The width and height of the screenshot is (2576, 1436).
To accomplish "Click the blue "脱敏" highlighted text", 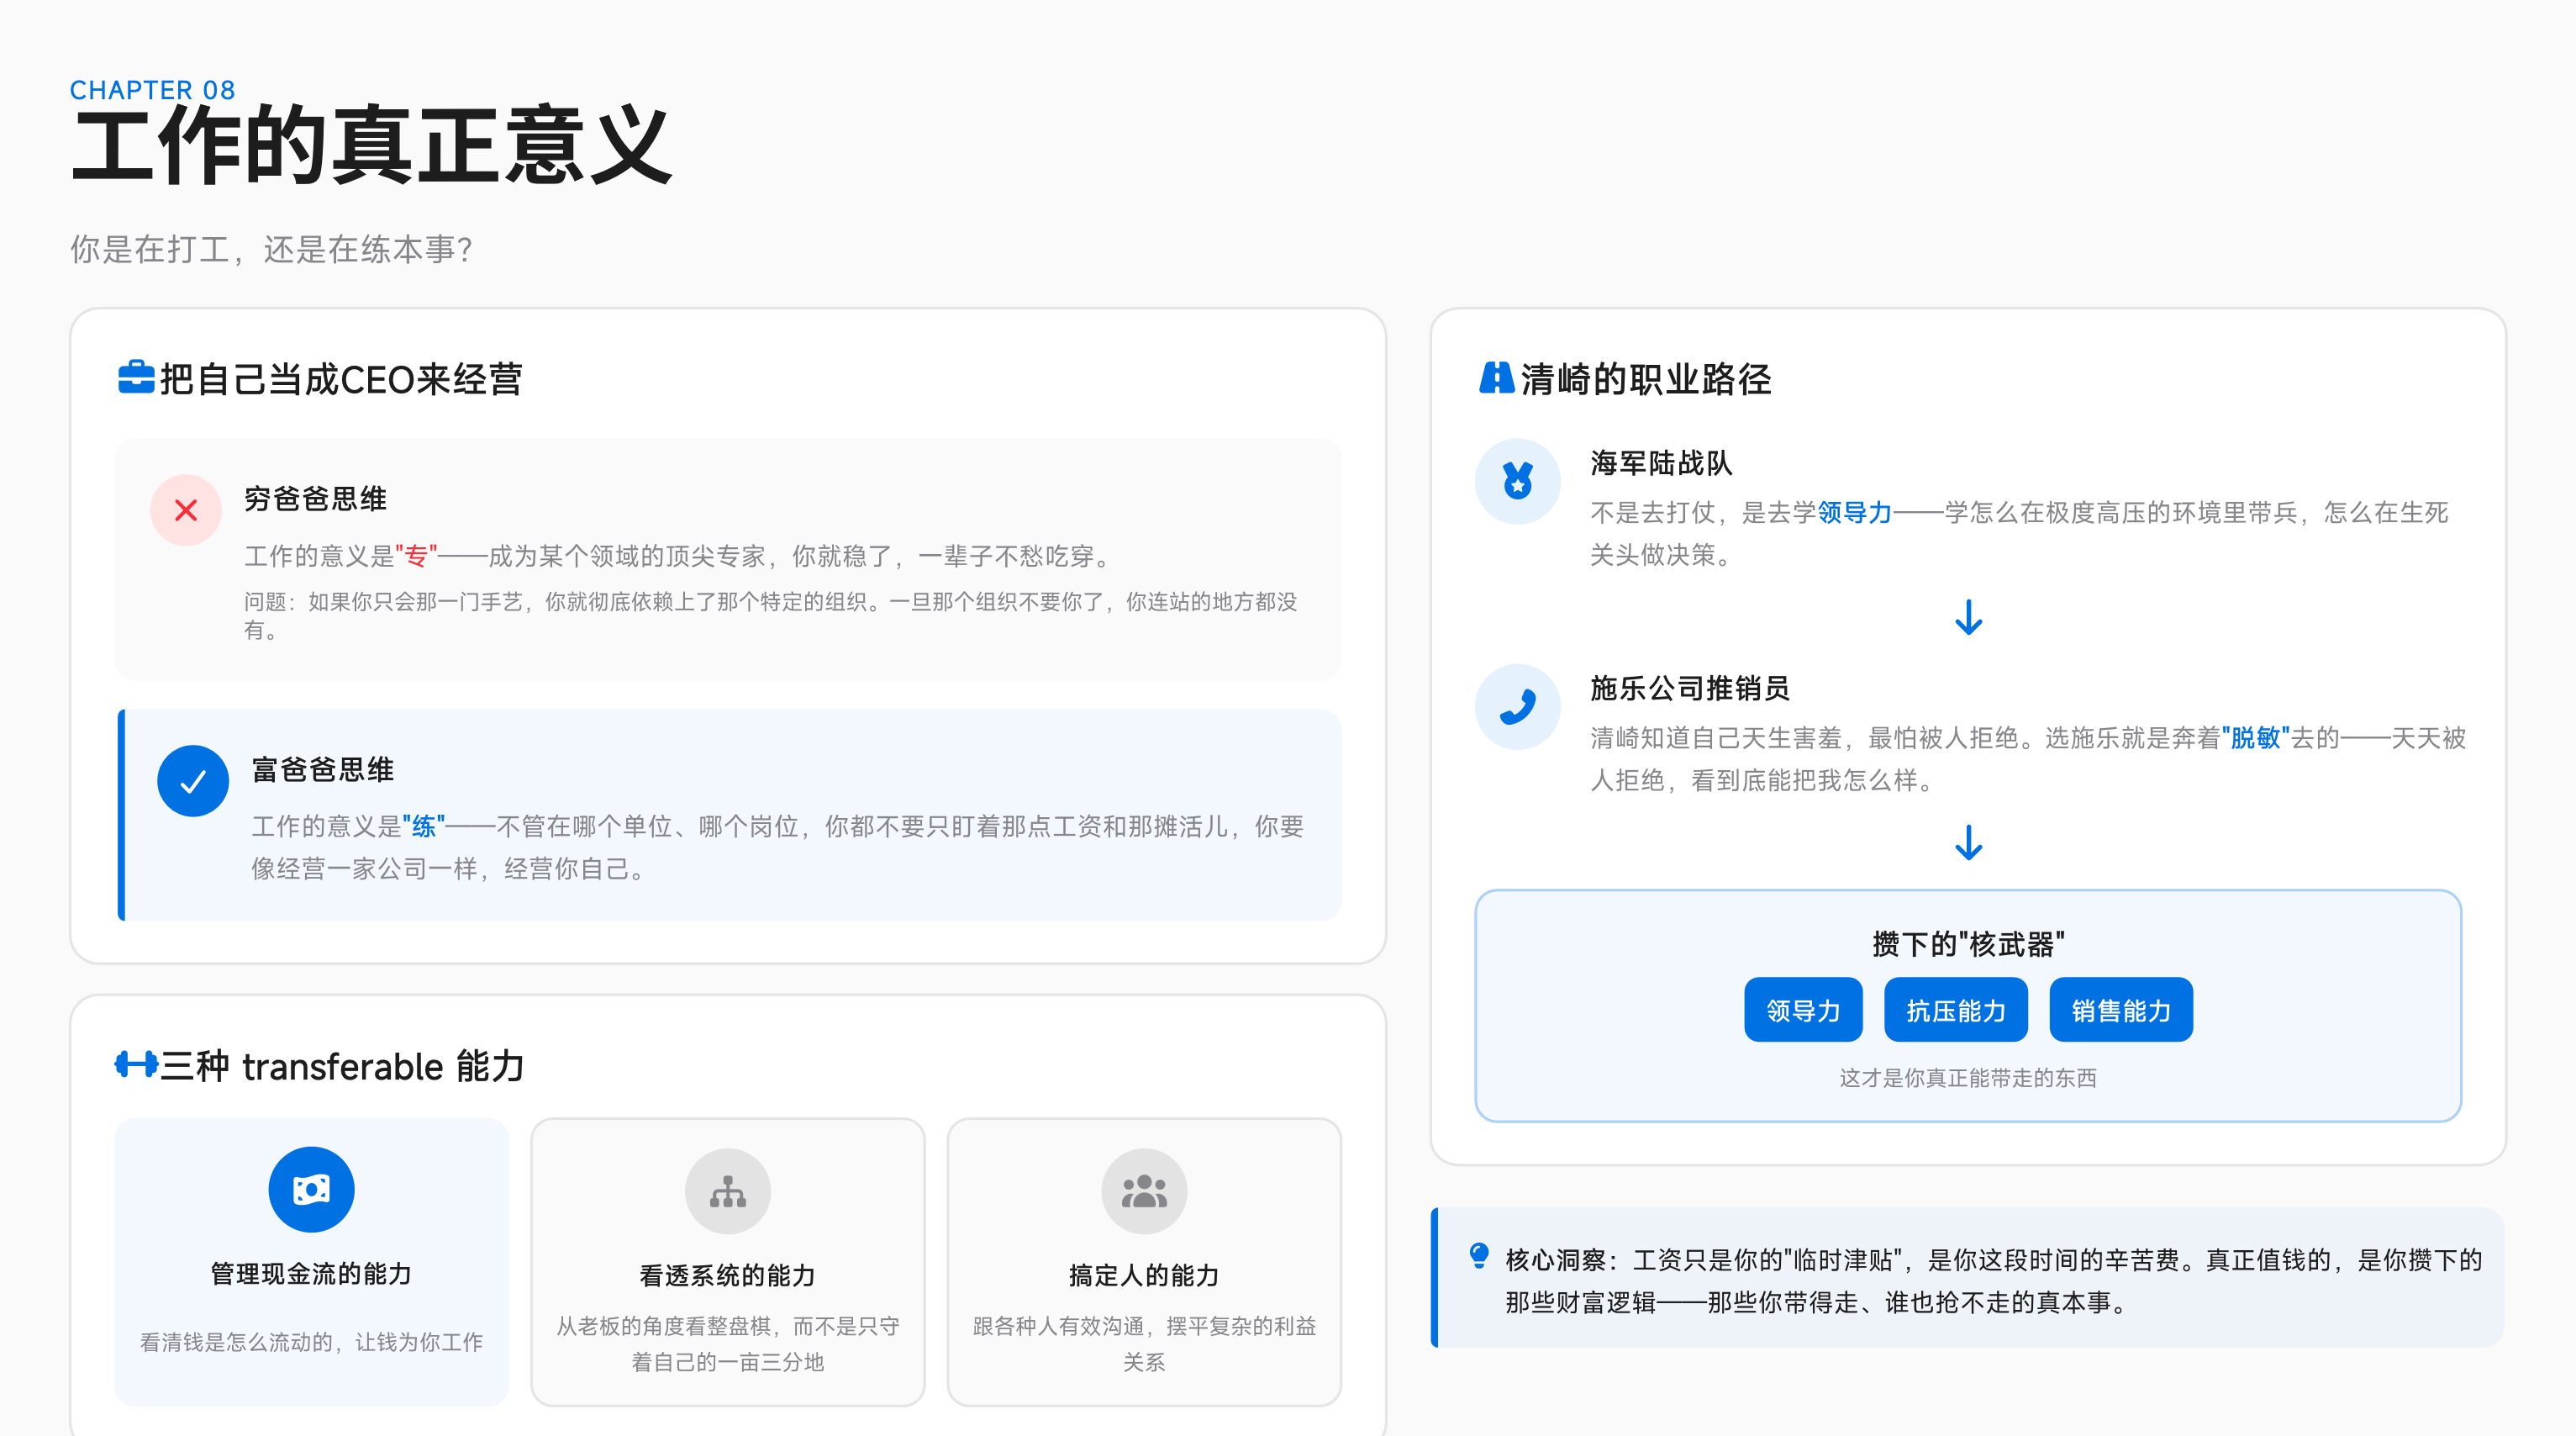I will [2255, 738].
